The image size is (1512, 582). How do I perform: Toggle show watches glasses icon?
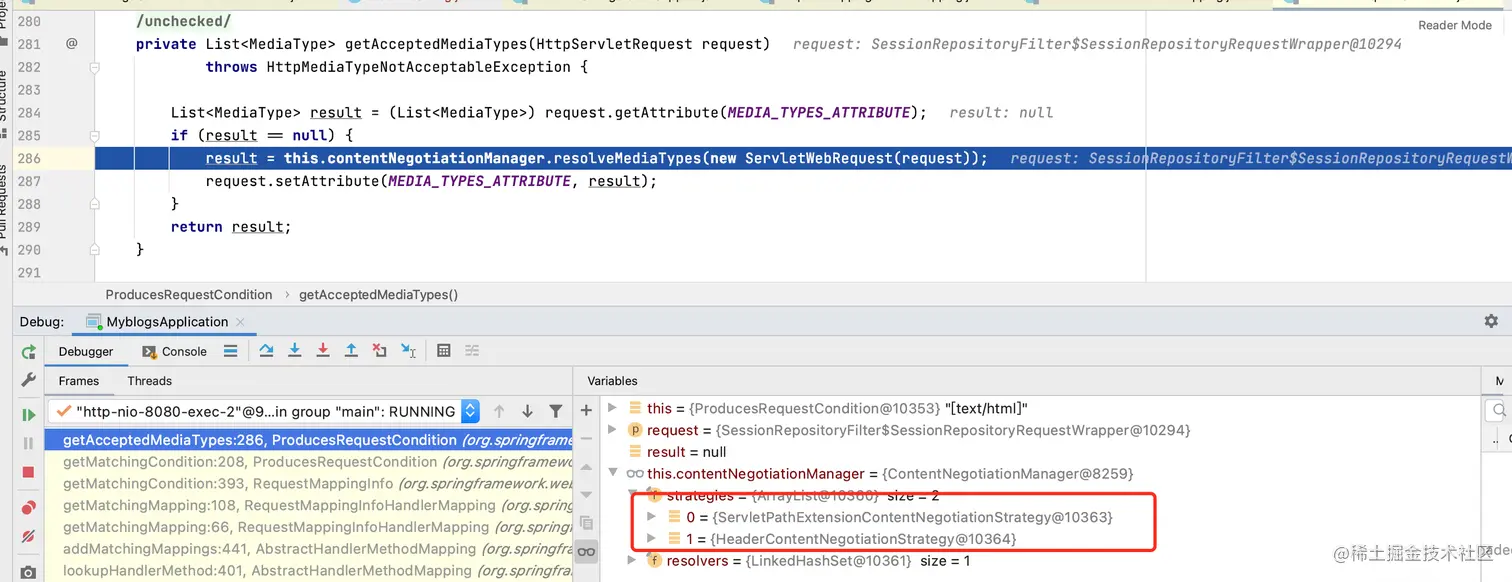586,552
